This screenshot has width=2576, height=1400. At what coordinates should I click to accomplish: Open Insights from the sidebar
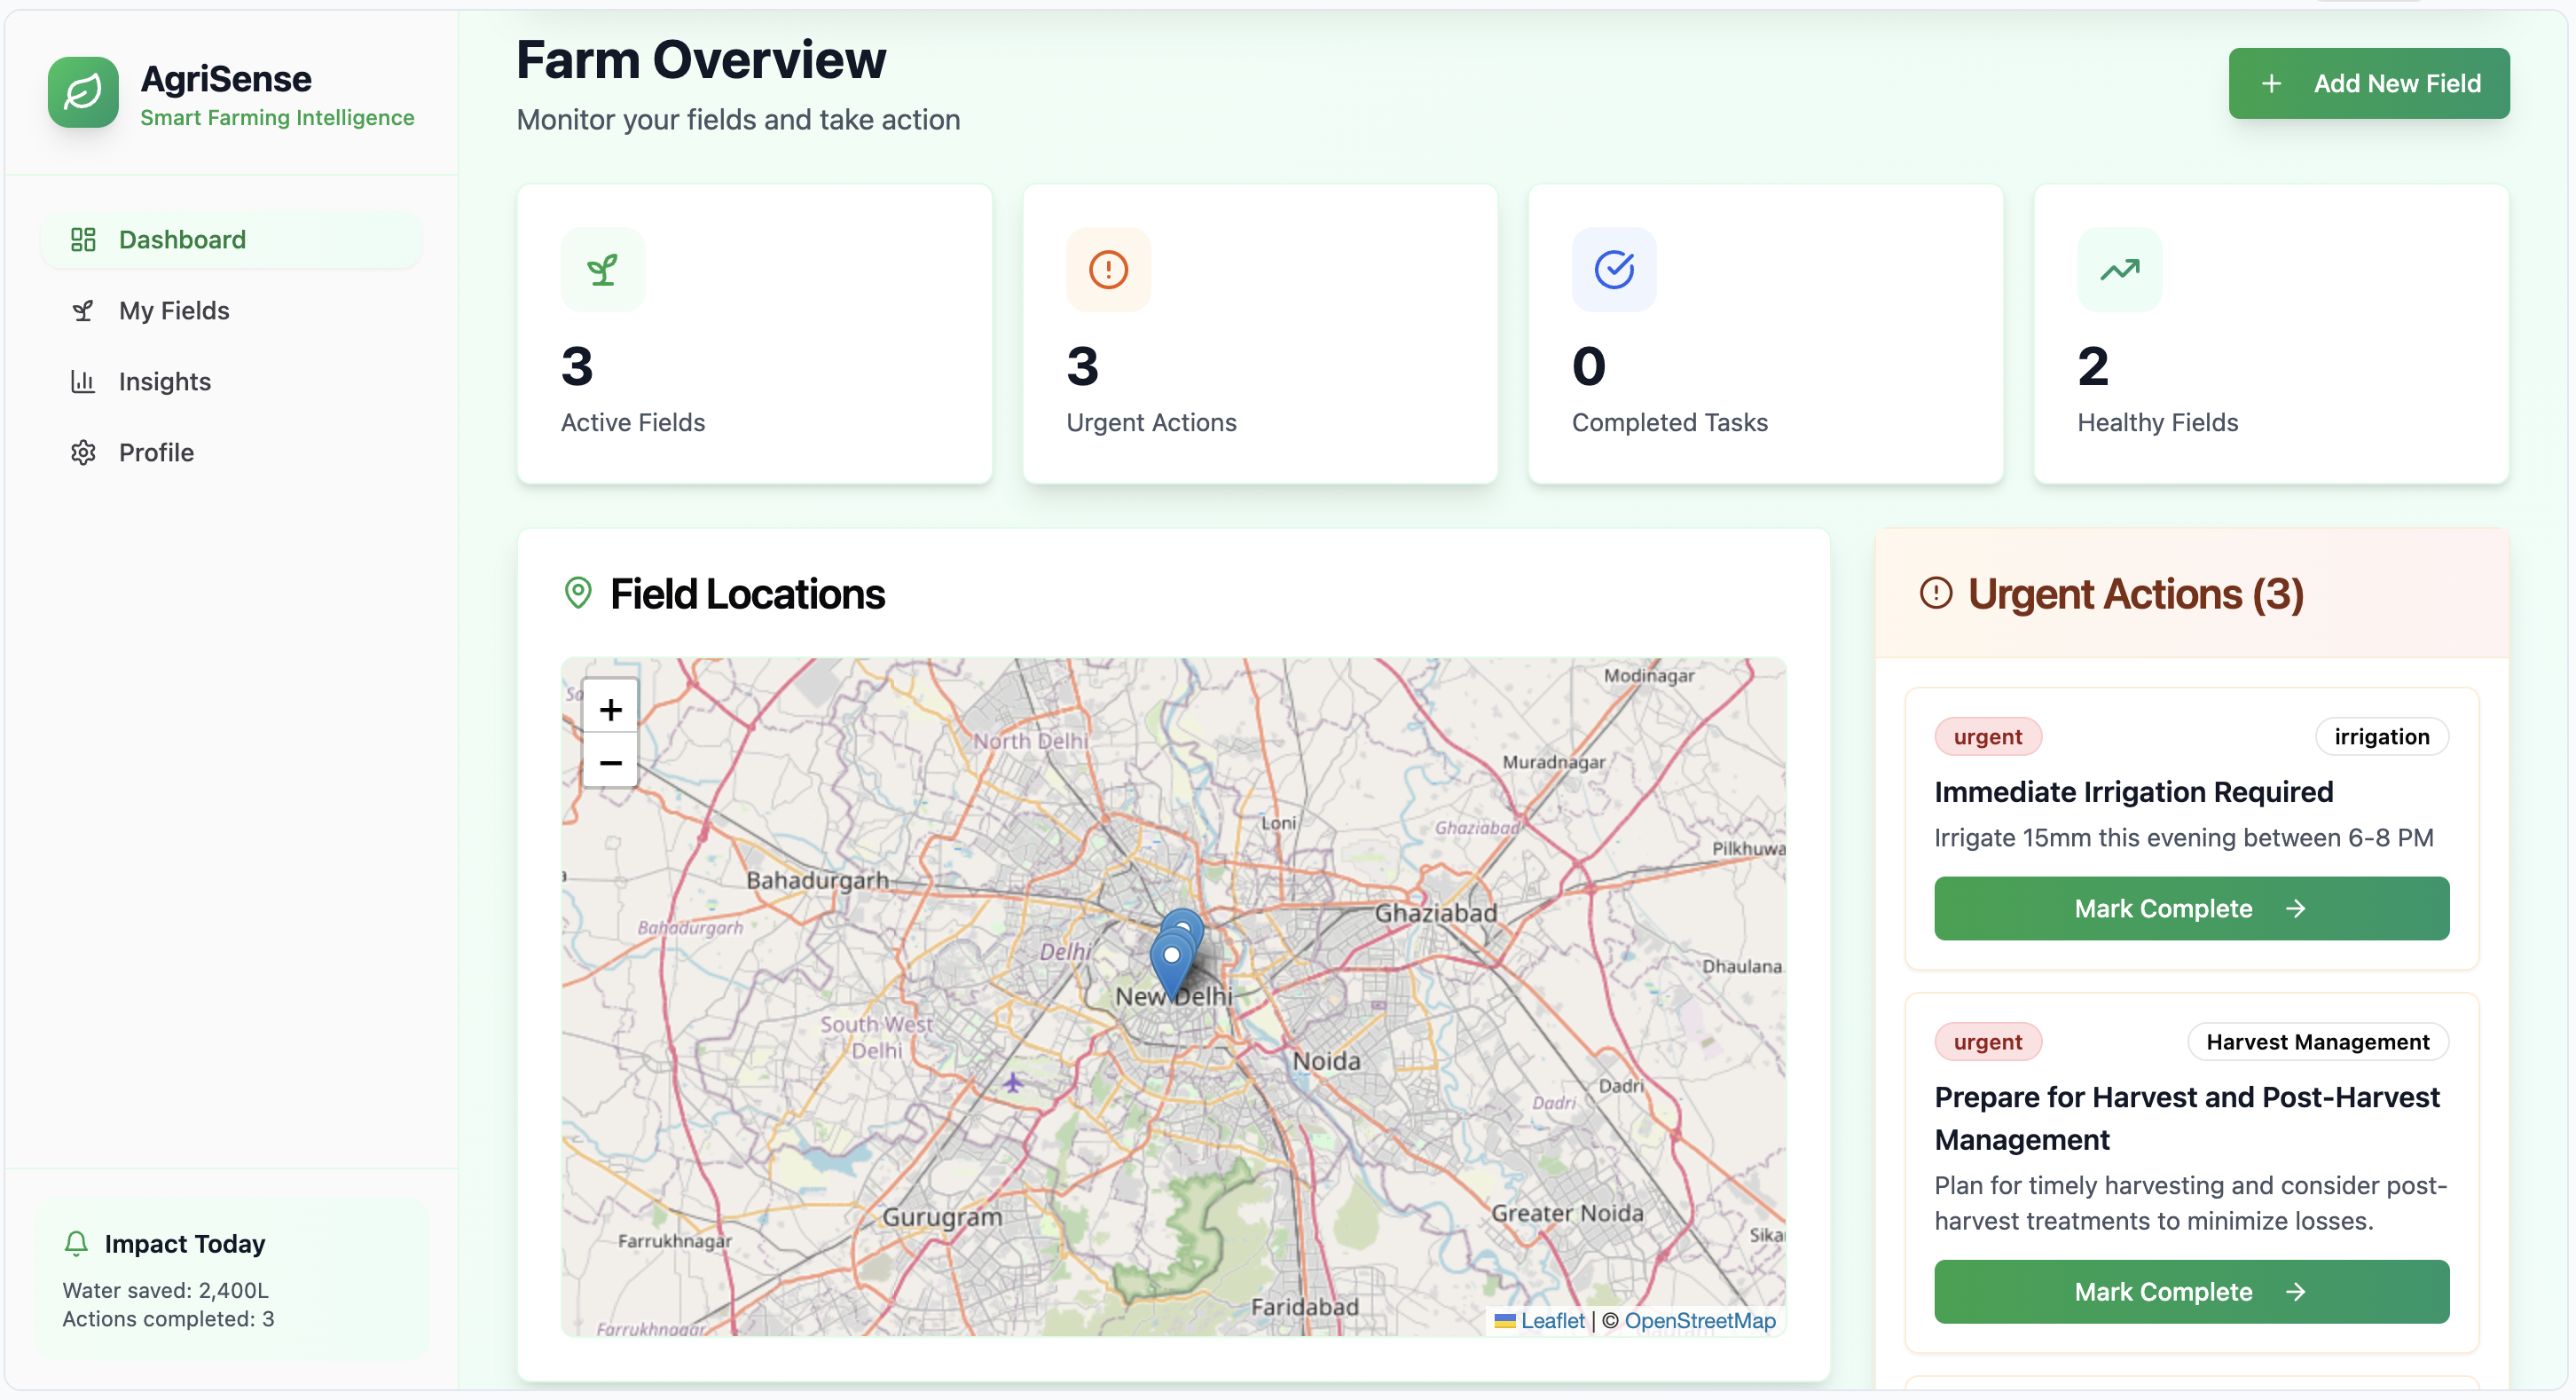point(164,382)
